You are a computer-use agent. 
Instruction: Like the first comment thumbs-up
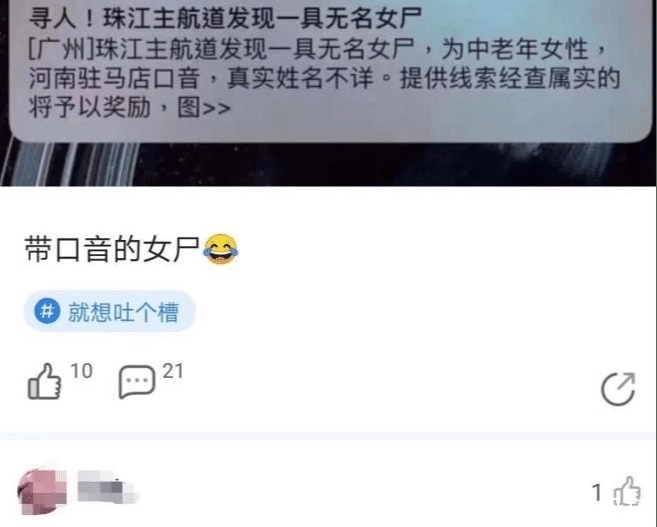point(627,491)
